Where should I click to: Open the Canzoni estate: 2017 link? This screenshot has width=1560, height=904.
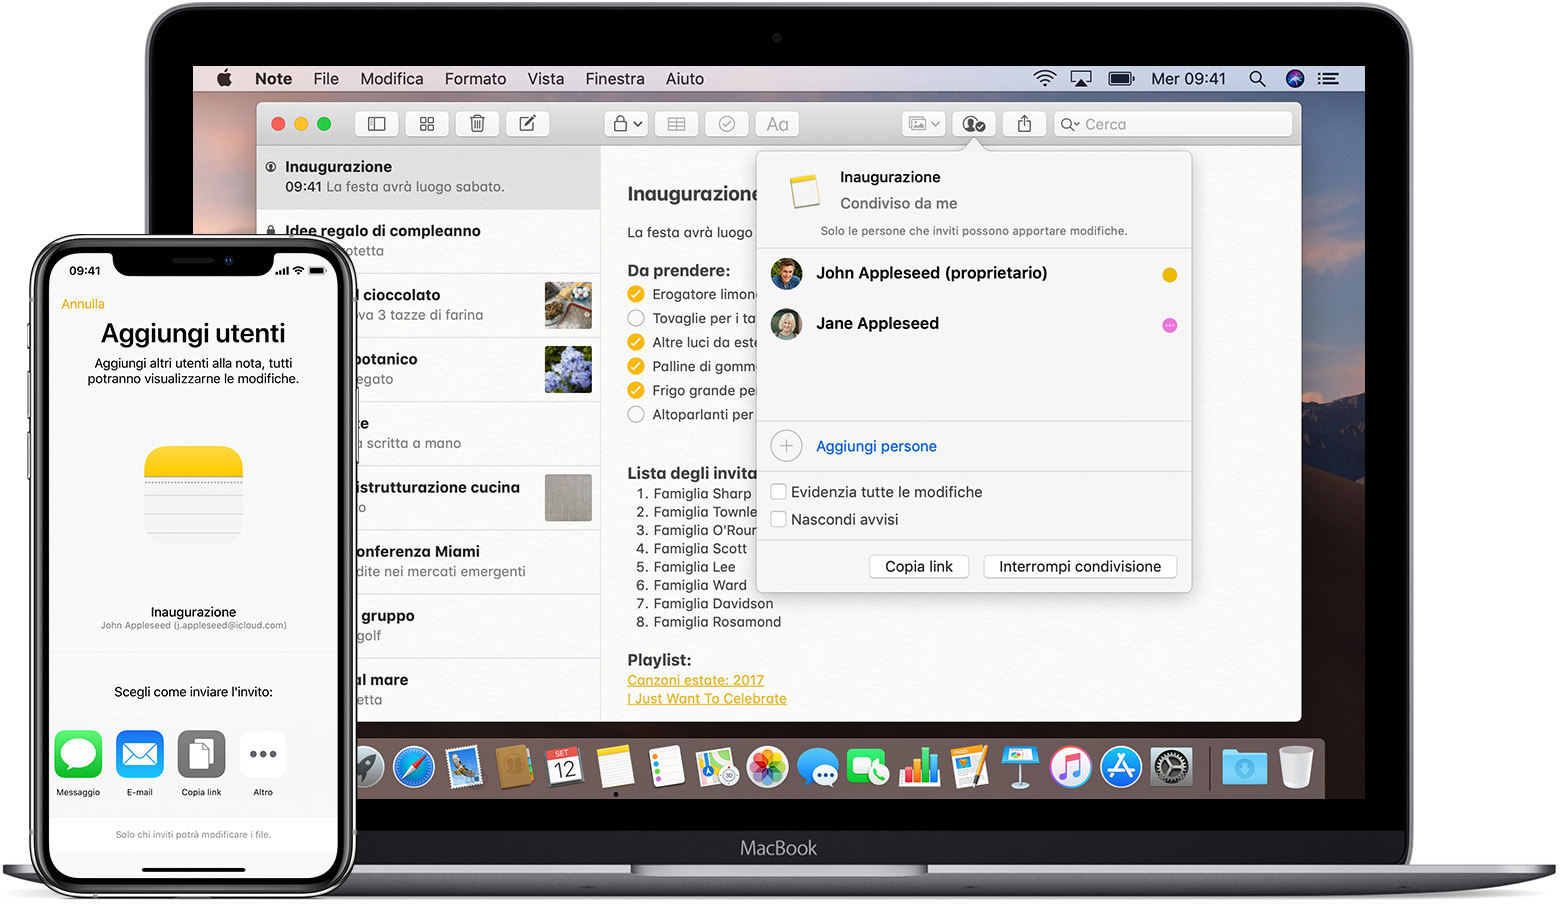pyautogui.click(x=695, y=680)
